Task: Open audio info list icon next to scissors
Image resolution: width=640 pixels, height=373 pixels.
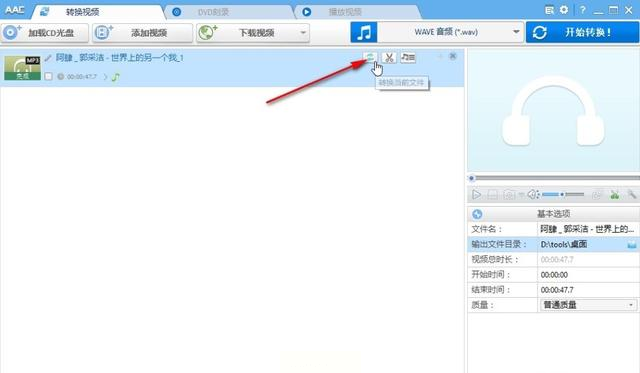Action: click(408, 58)
